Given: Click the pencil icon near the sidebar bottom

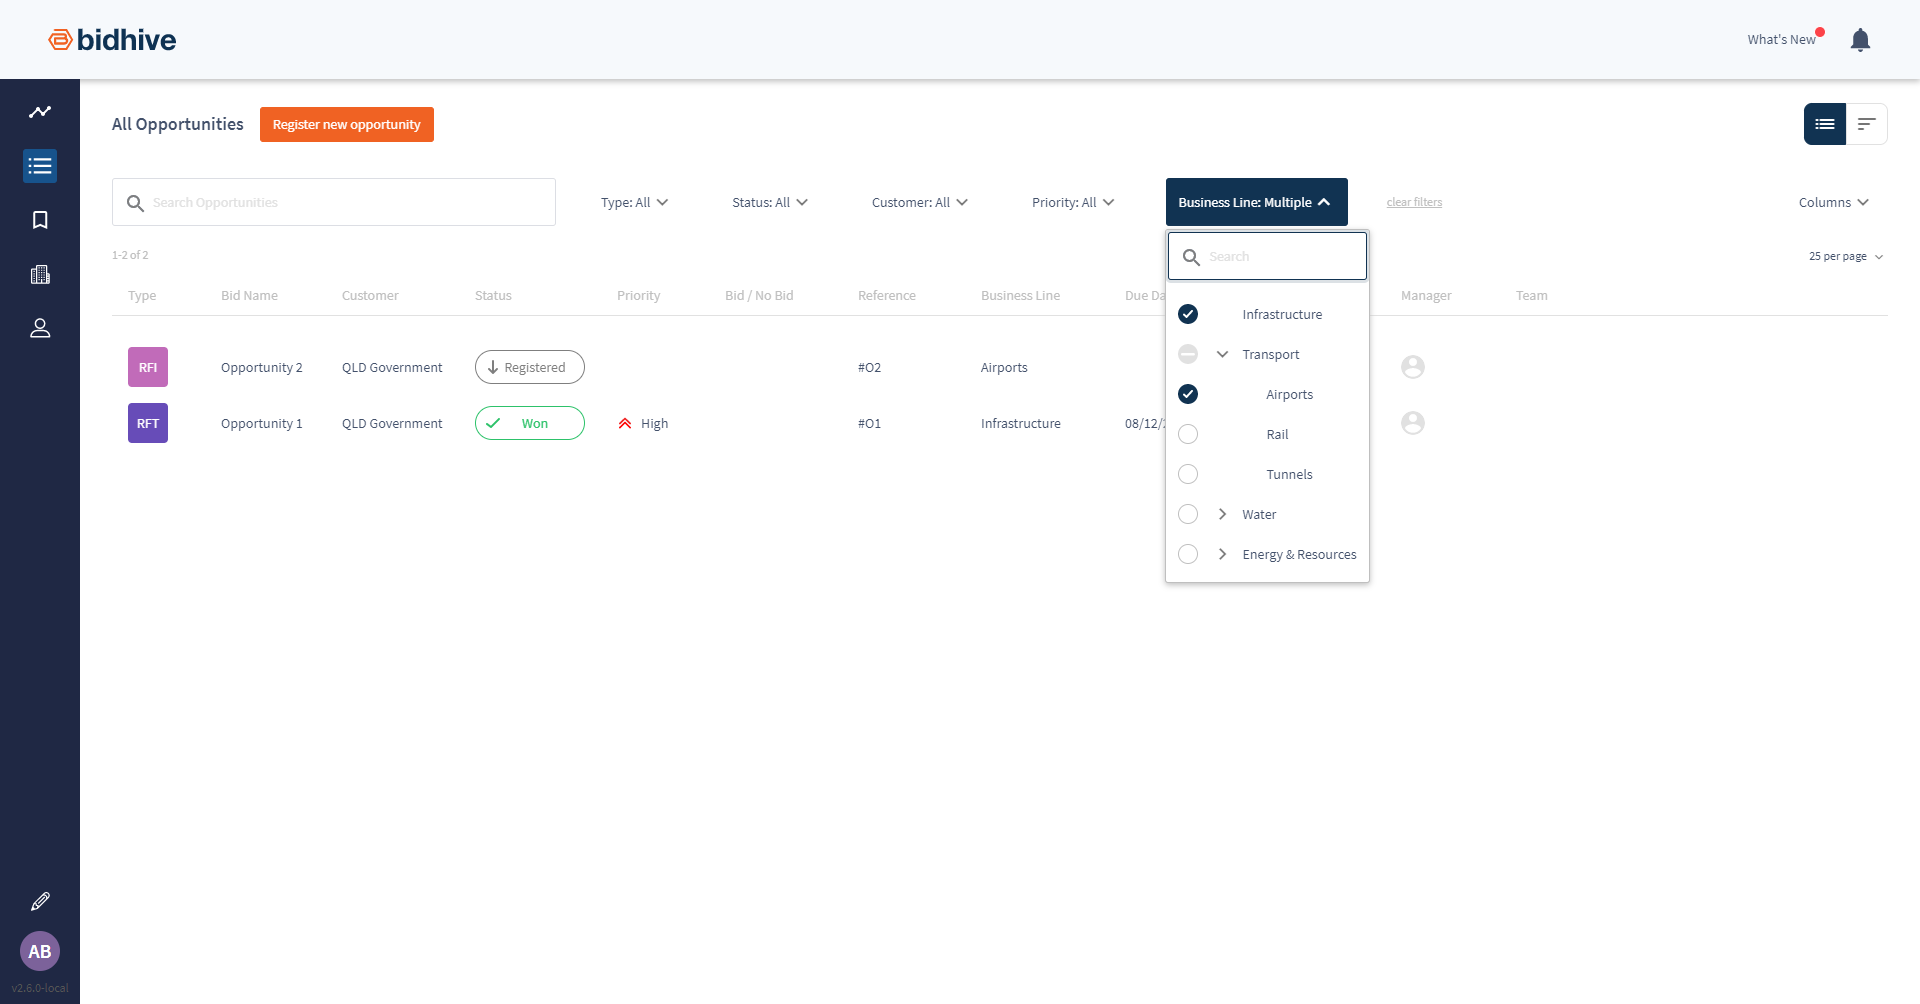Looking at the screenshot, I should coord(40,901).
